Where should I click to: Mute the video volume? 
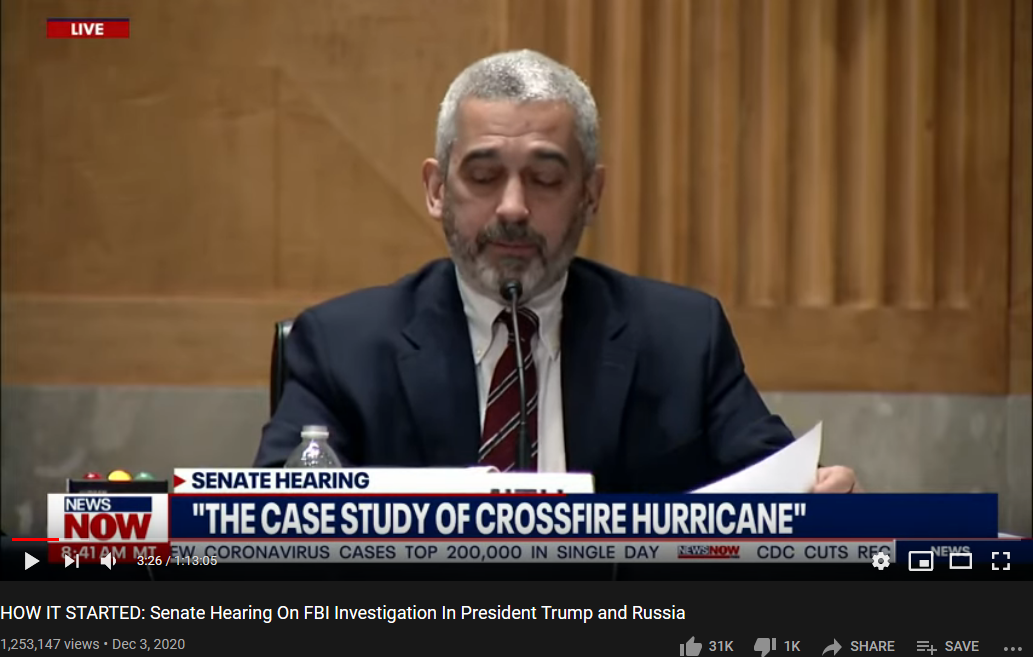109,561
